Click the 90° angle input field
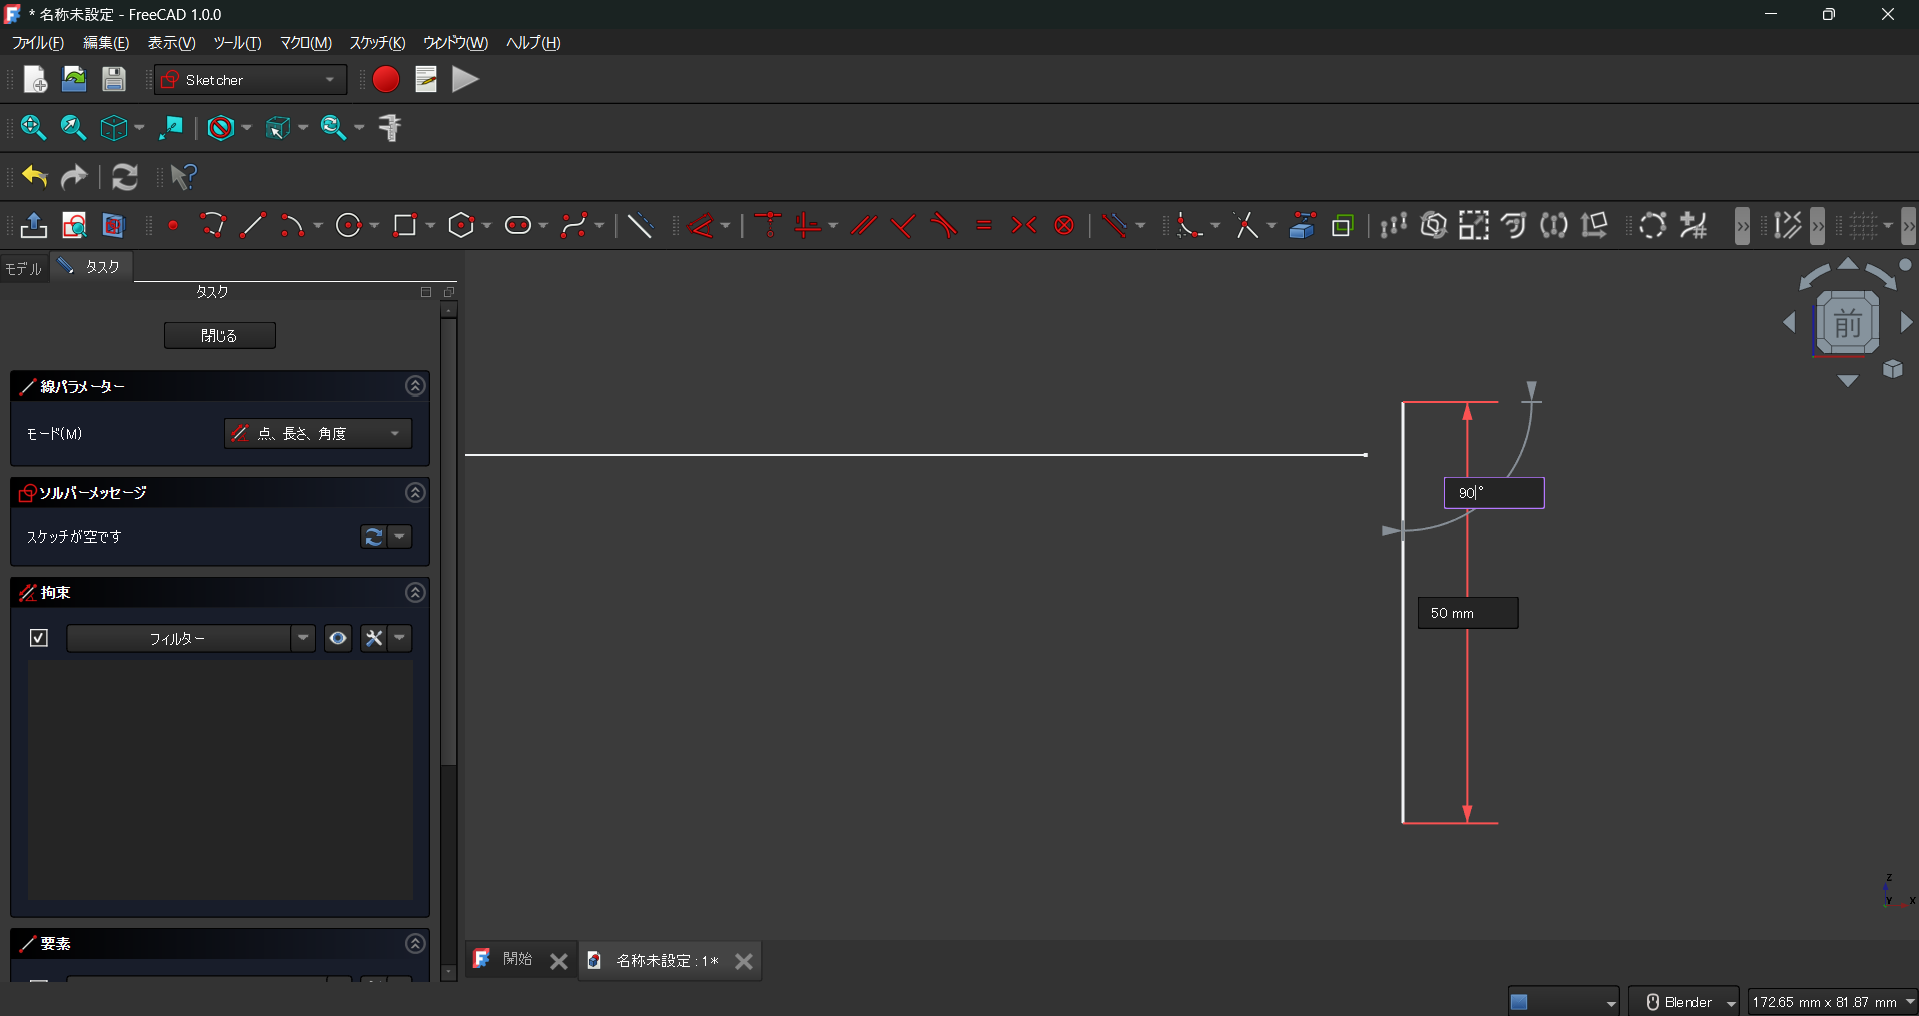This screenshot has height=1016, width=1919. click(1494, 493)
